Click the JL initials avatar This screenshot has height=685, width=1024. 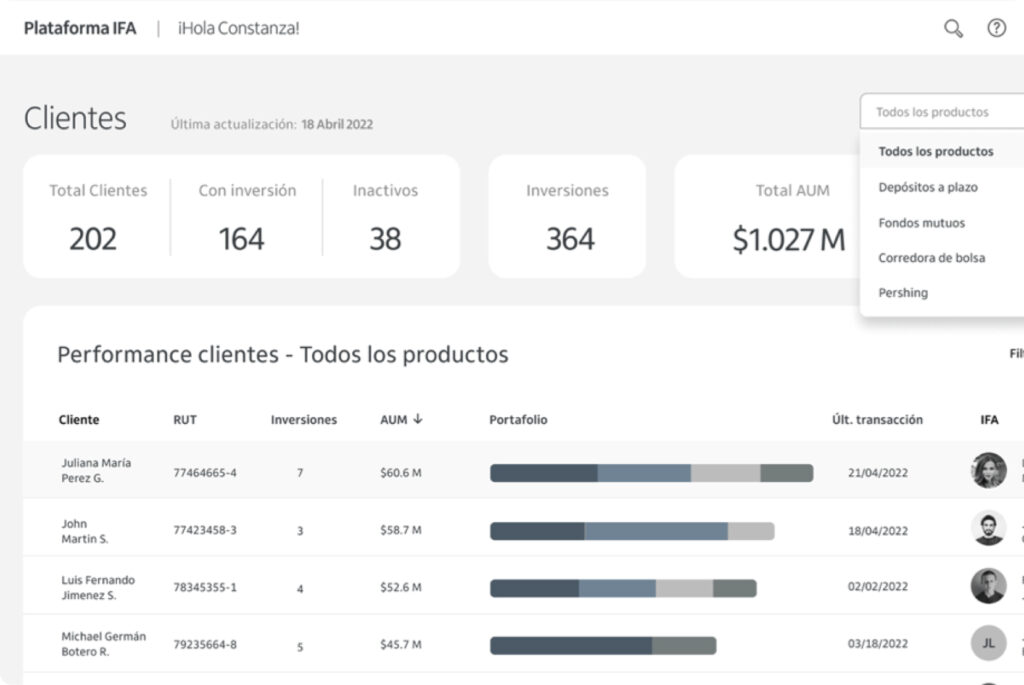(988, 643)
